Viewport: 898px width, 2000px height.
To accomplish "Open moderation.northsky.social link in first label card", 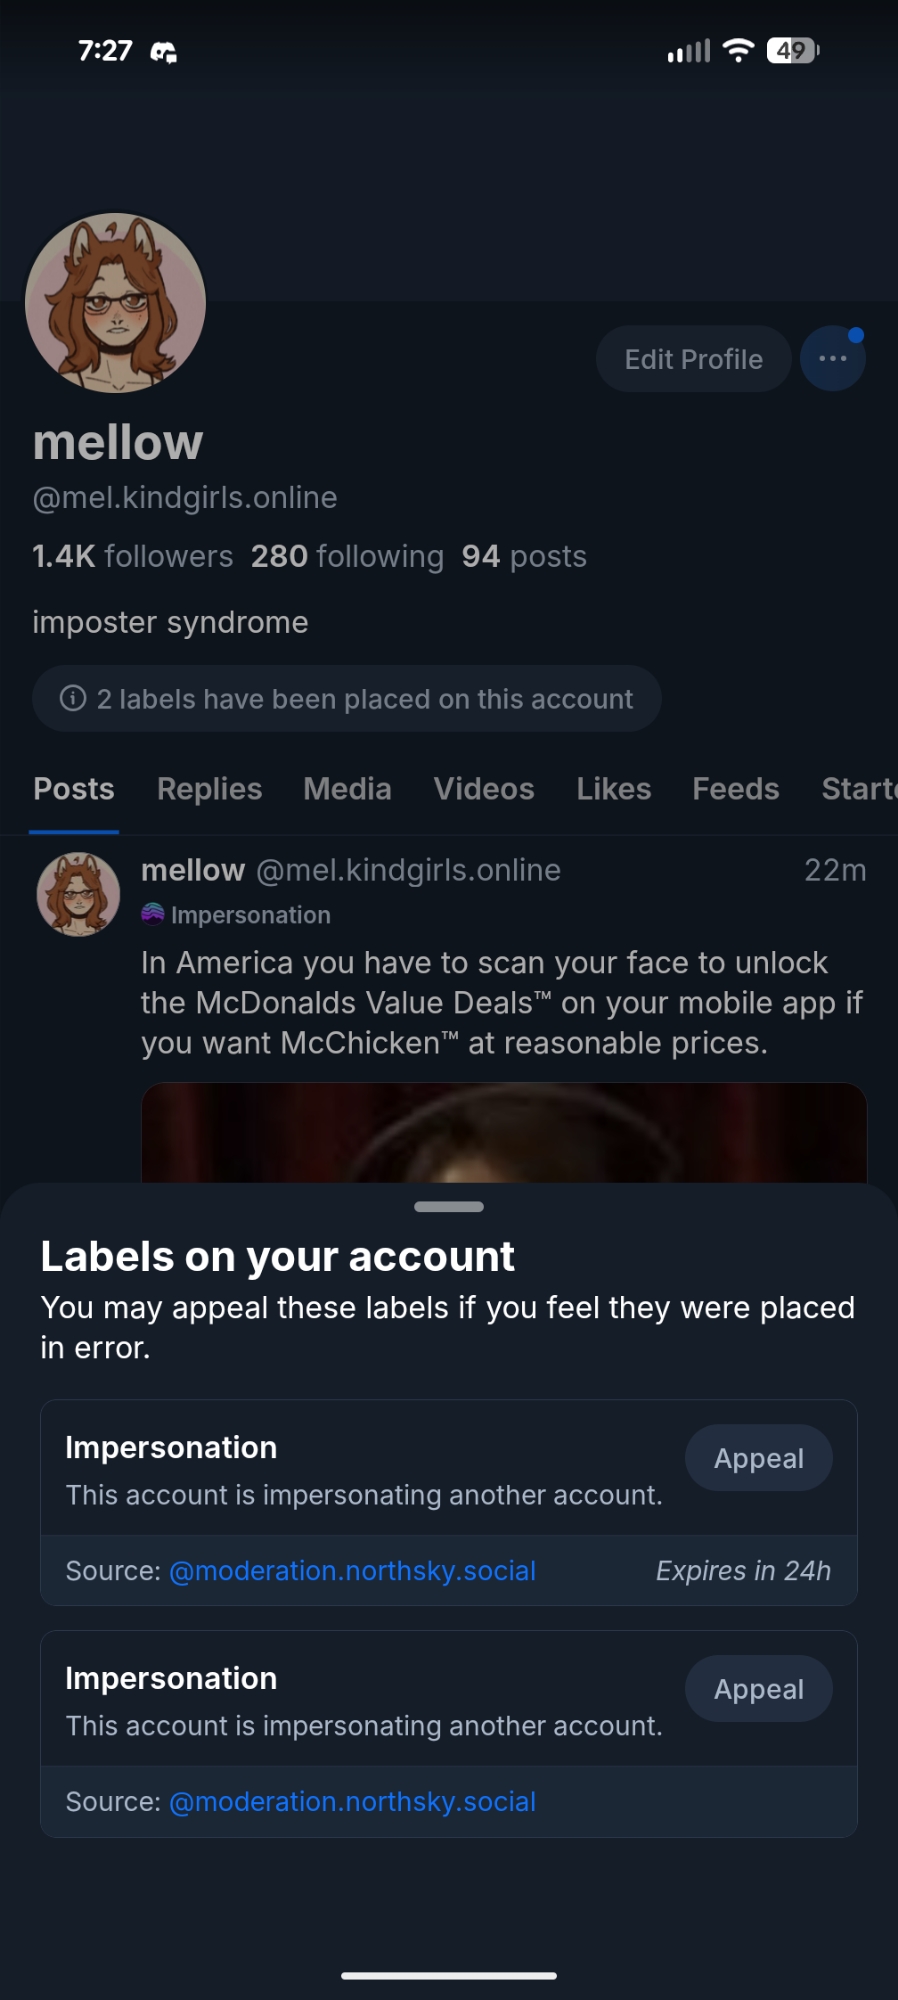I will (x=352, y=1571).
